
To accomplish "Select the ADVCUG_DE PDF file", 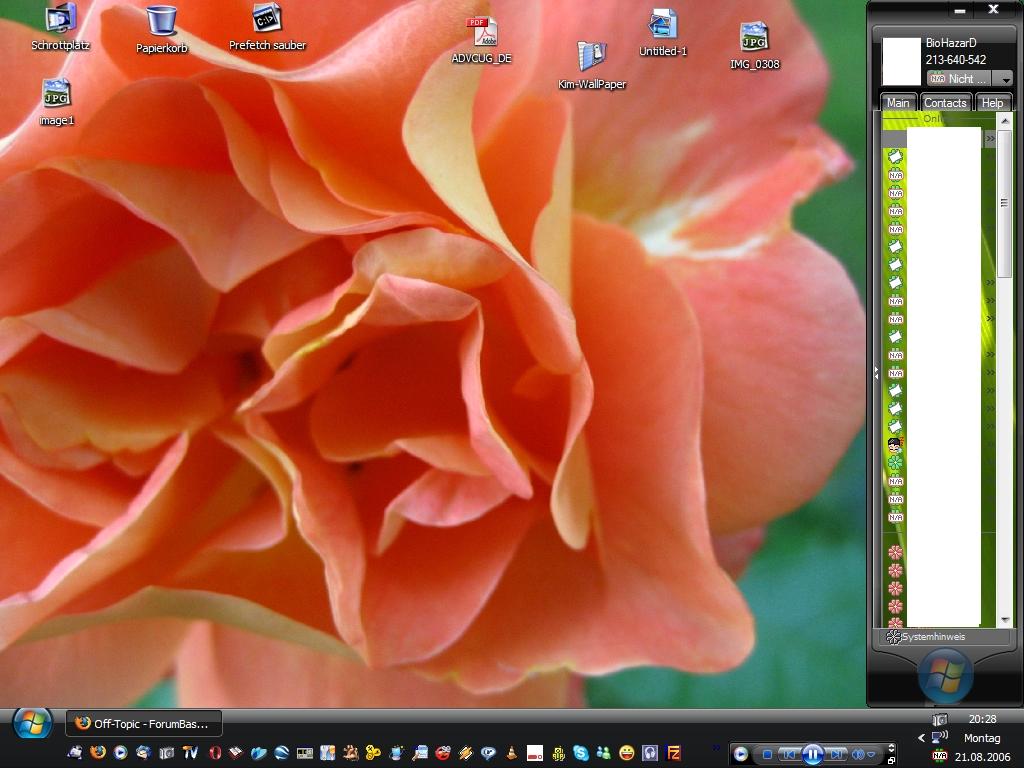I will pyautogui.click(x=481, y=39).
